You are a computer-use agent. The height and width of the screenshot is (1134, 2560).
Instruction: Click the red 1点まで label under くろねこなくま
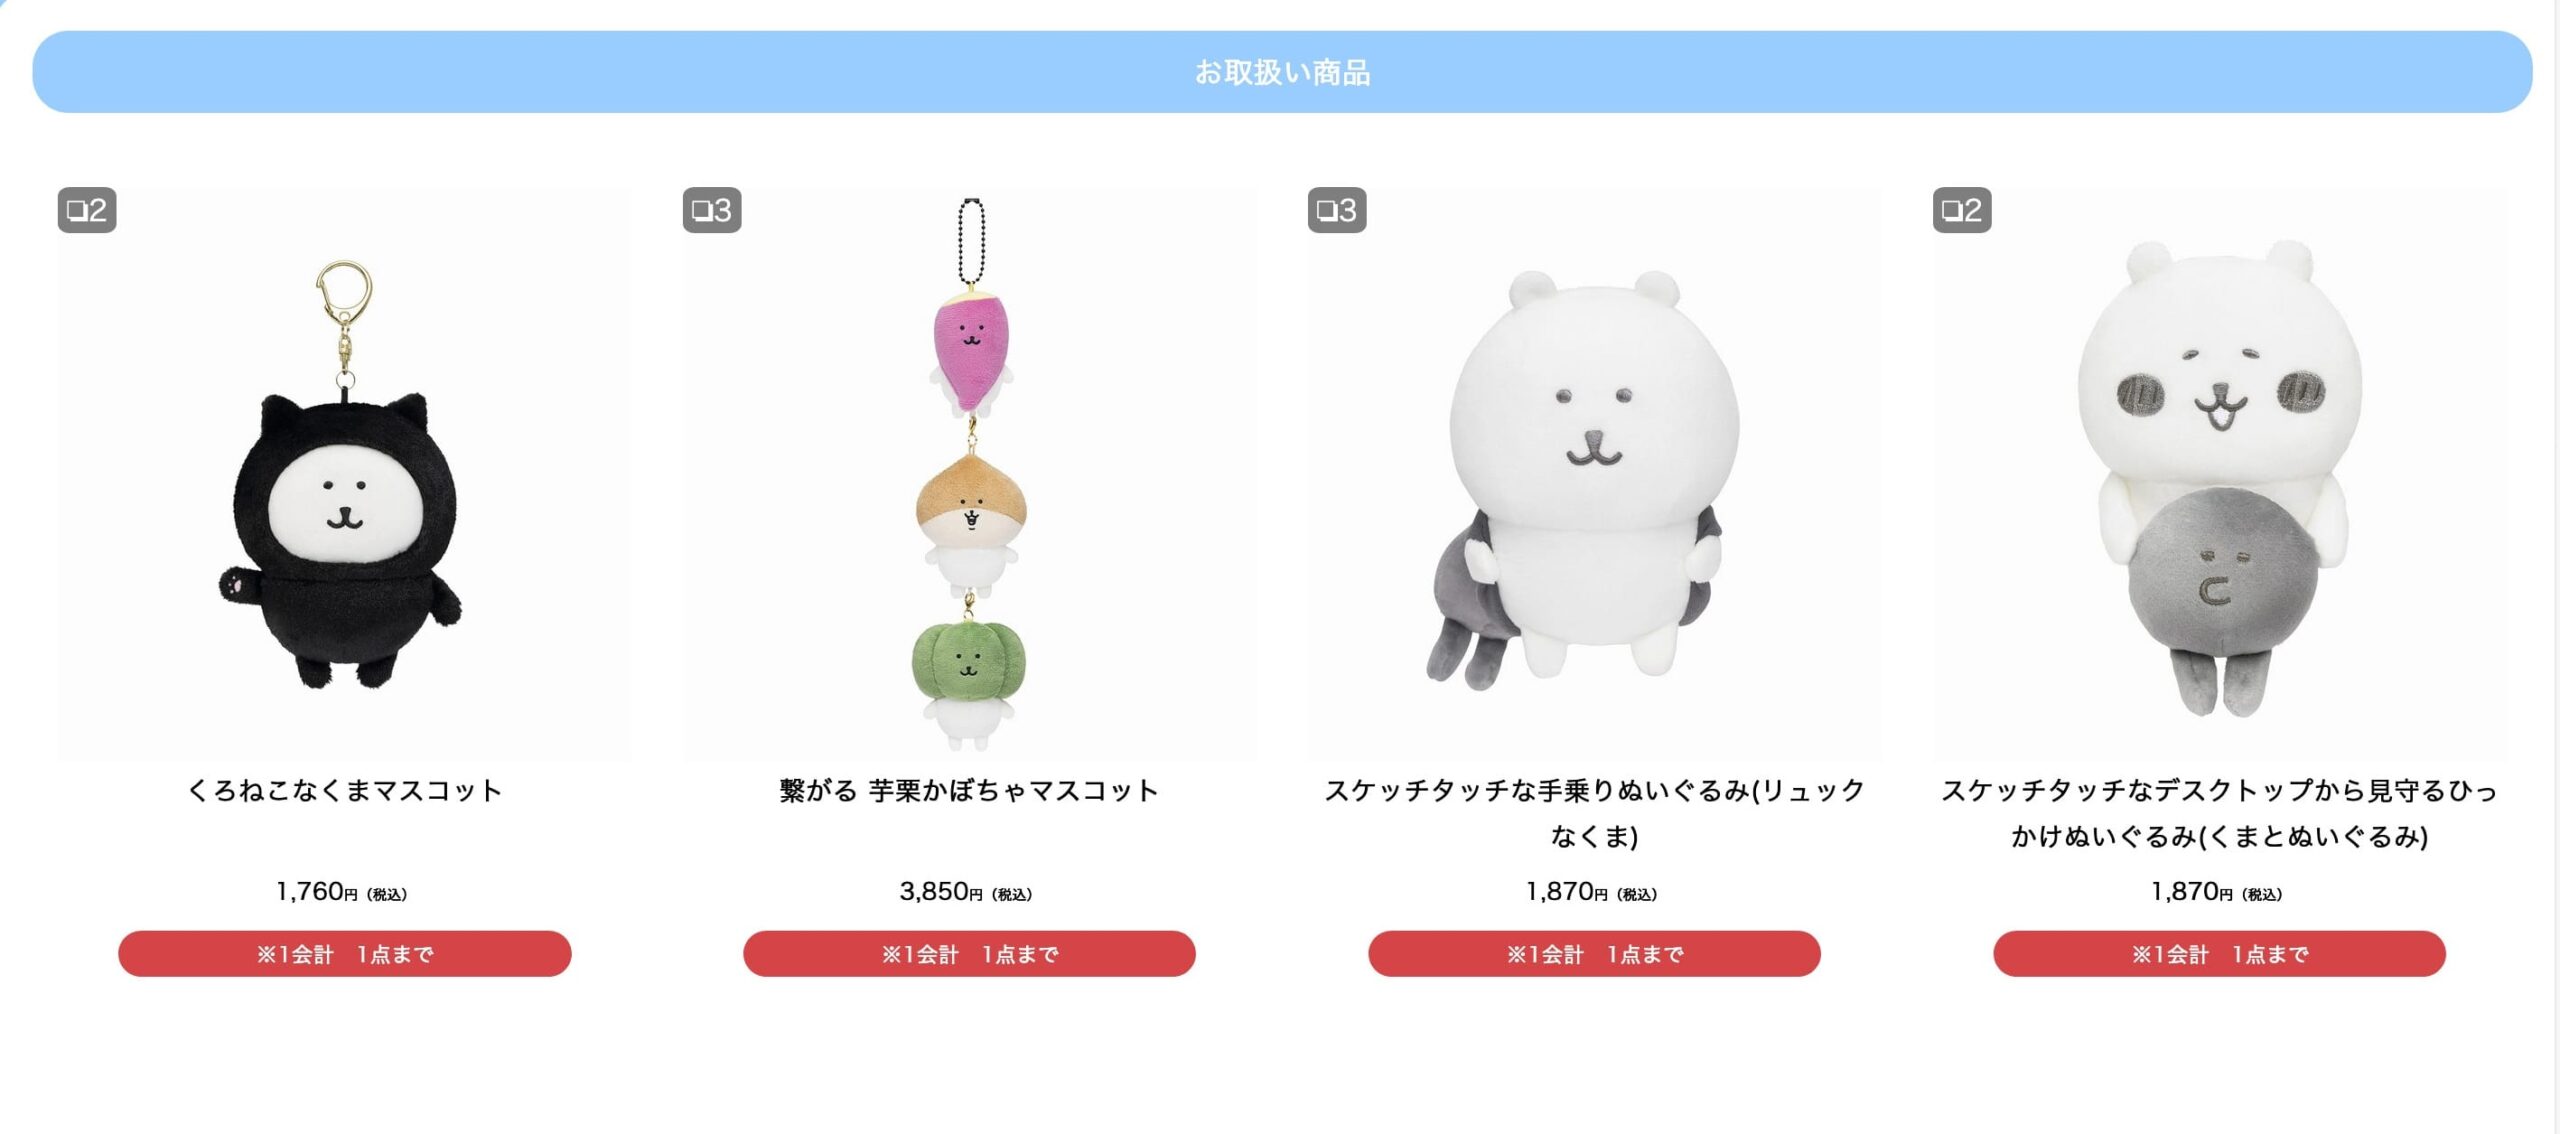click(x=344, y=954)
